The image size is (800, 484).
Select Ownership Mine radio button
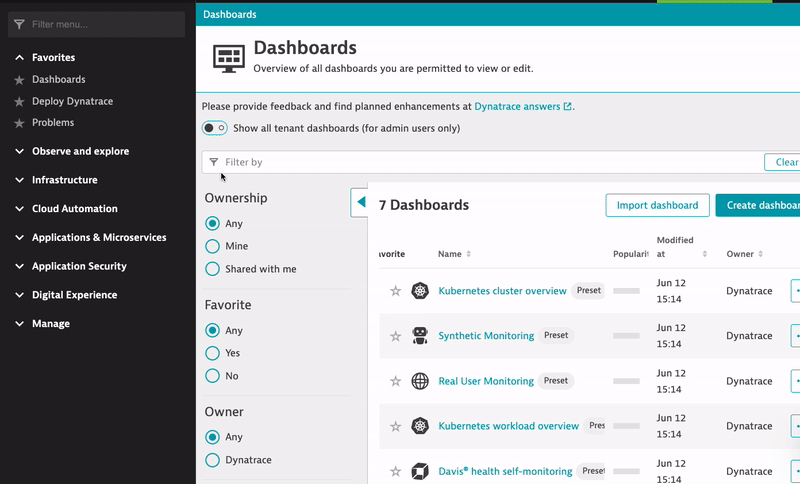pos(212,246)
